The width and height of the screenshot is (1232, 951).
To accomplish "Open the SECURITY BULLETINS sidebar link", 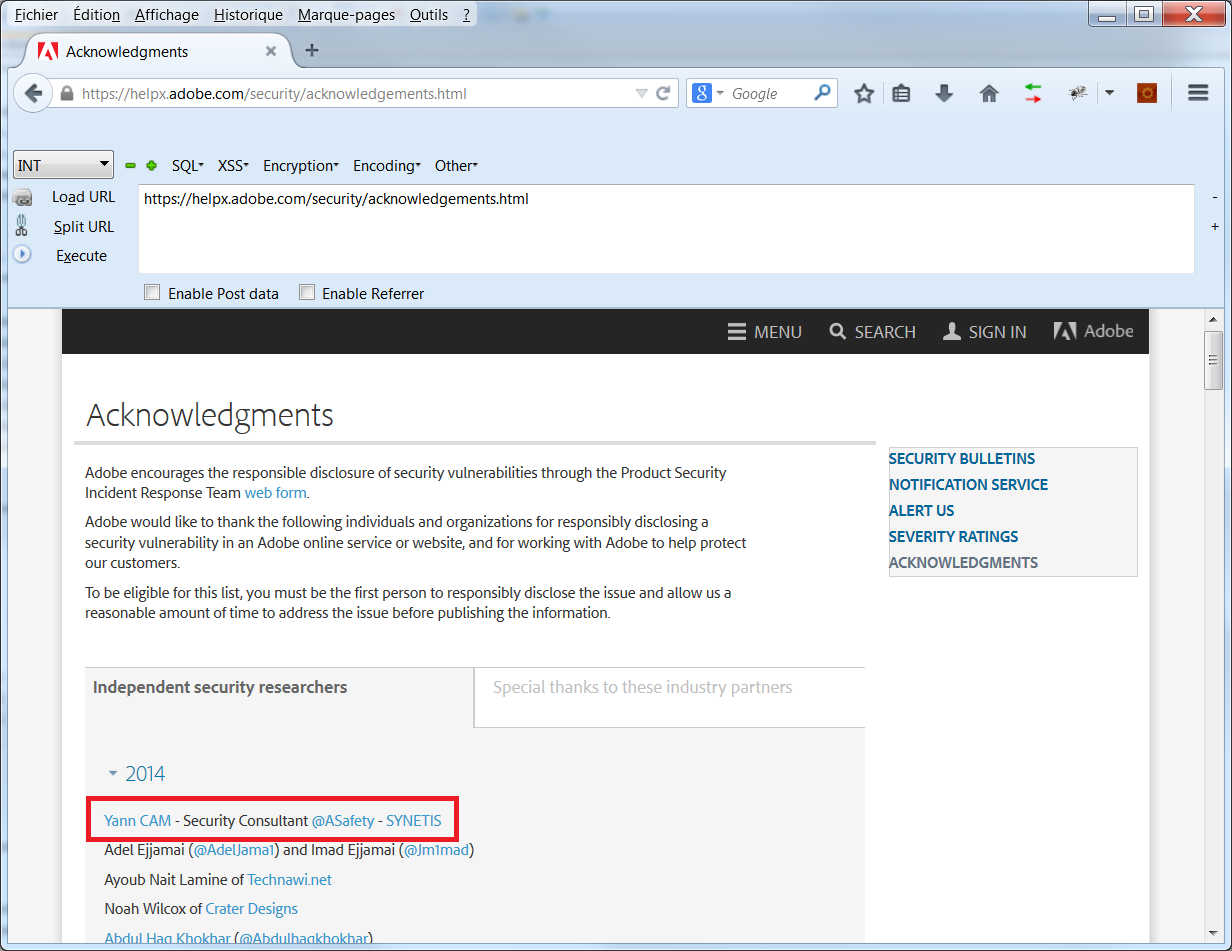I will coord(962,458).
